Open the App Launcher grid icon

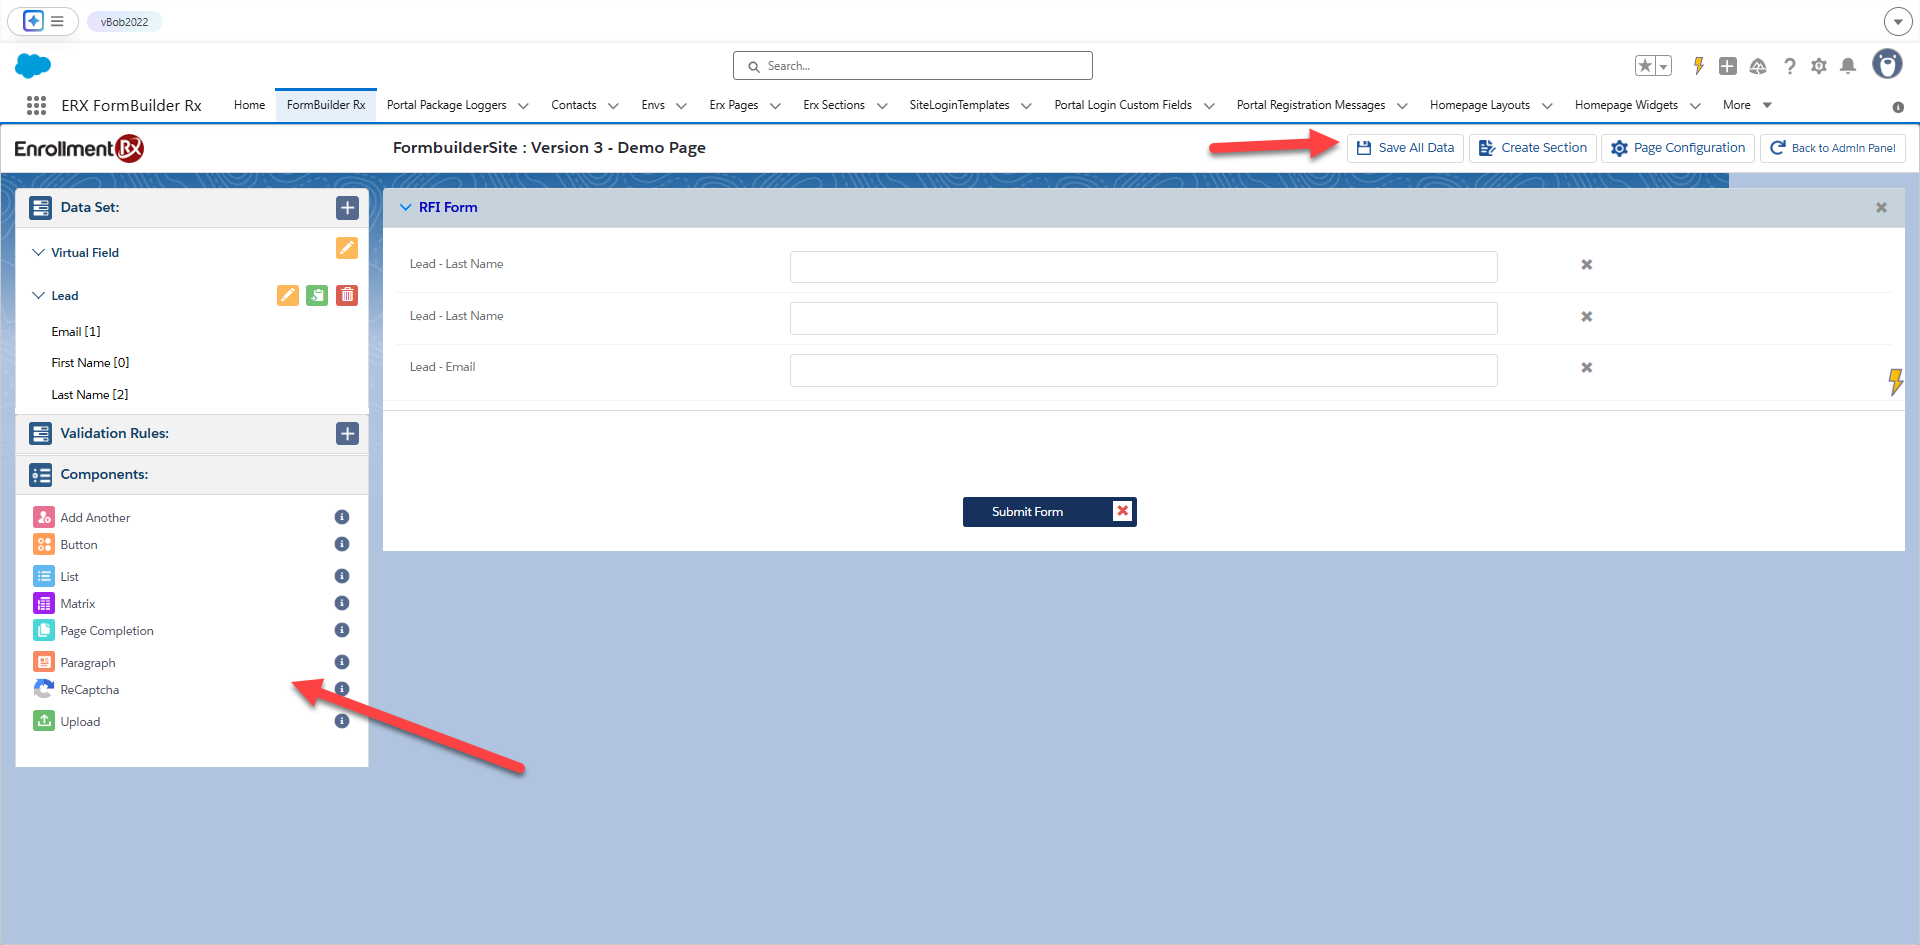37,105
